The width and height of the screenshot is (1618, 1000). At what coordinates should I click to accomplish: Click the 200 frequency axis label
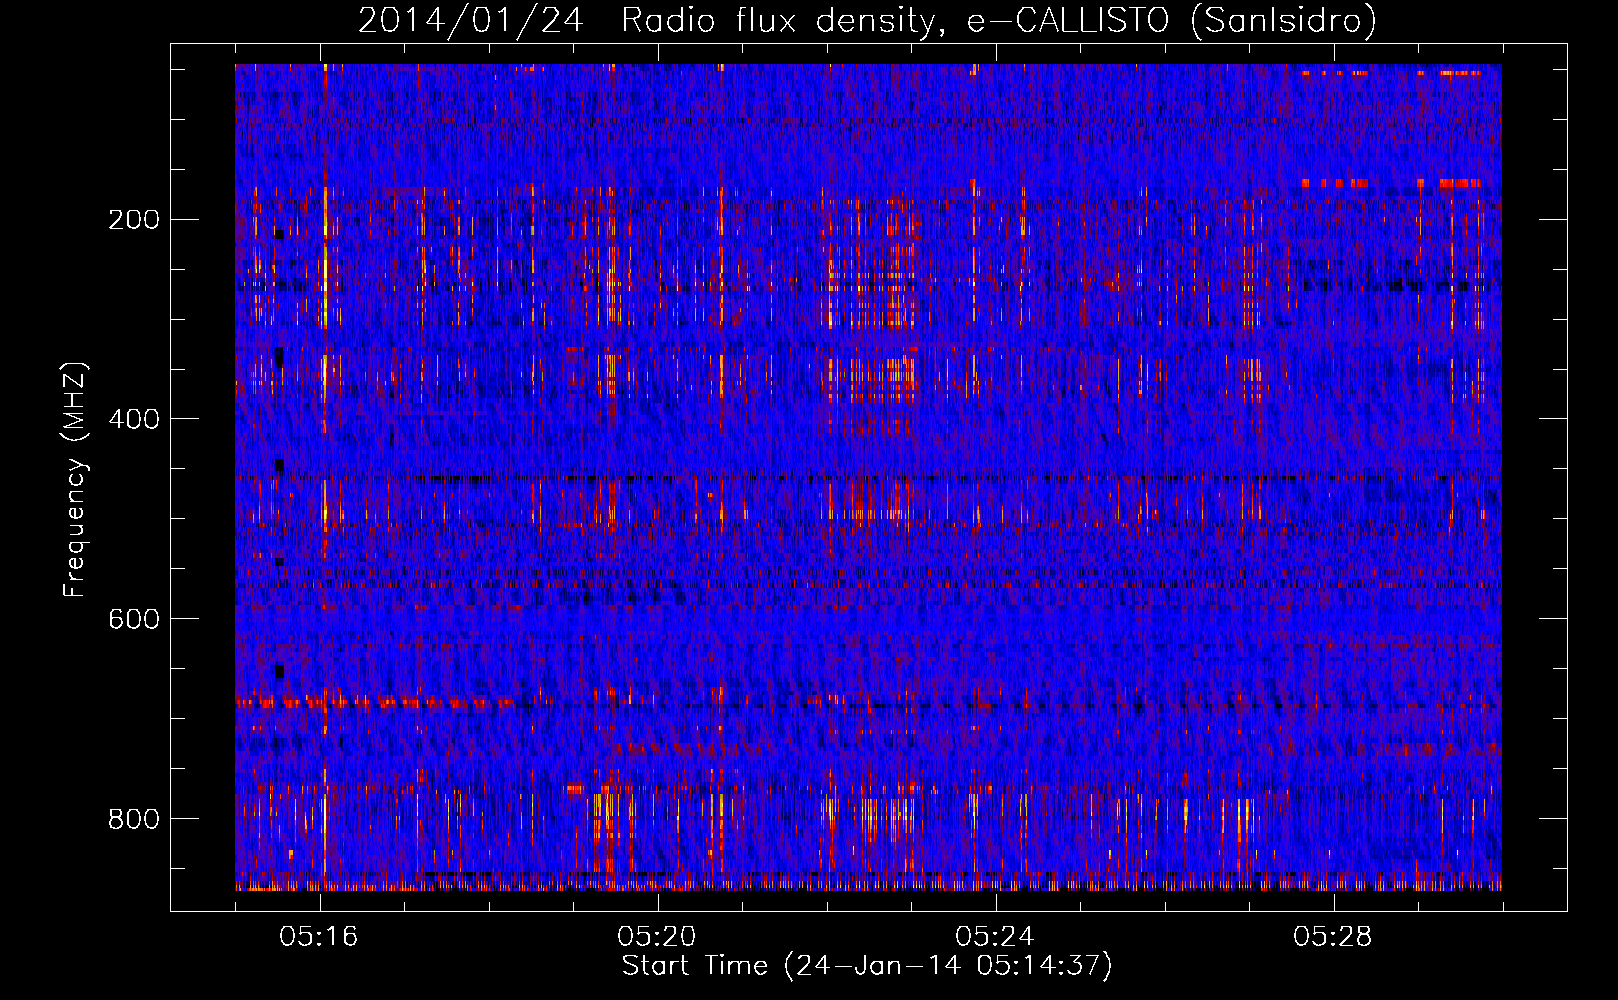tap(134, 219)
